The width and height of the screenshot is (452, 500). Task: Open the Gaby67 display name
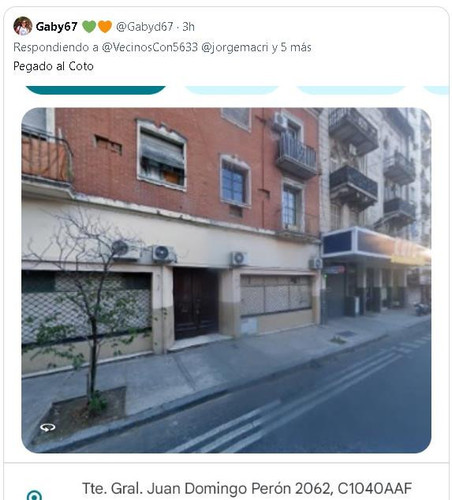pyautogui.click(x=56, y=27)
